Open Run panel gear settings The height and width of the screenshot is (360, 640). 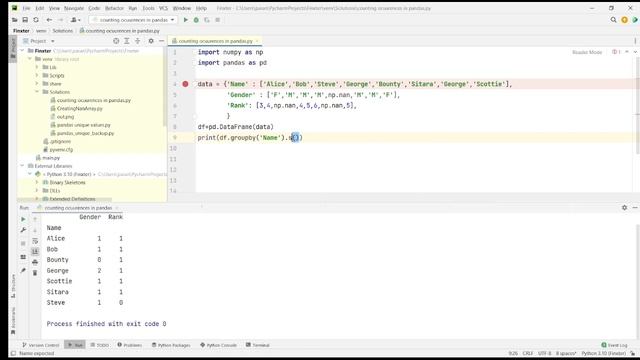(x=624, y=208)
